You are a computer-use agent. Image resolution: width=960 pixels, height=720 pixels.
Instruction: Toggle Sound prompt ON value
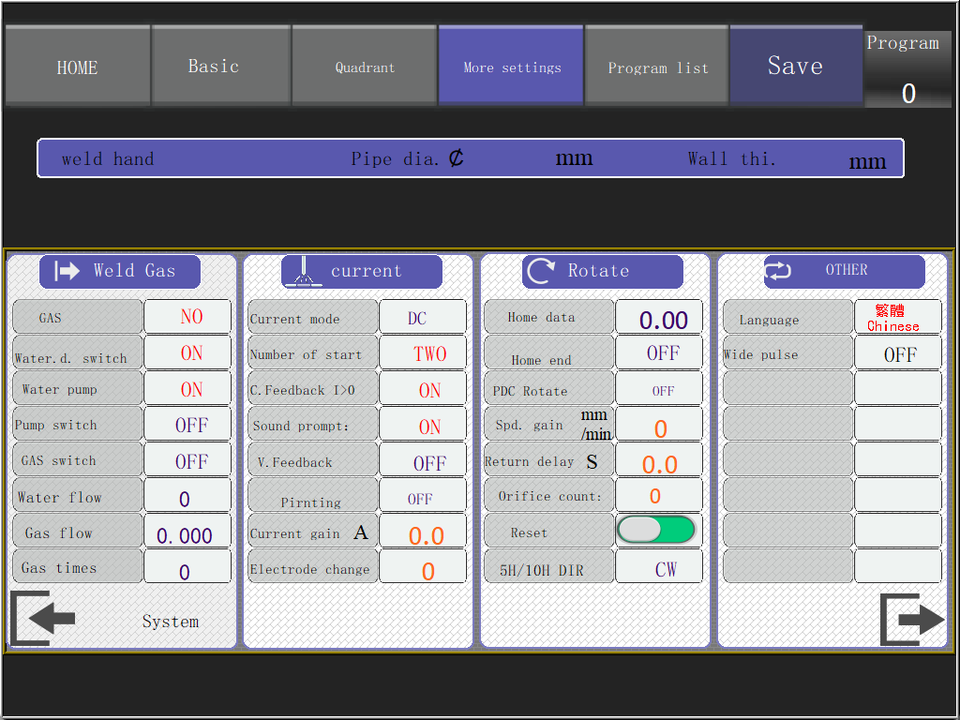tap(423, 426)
